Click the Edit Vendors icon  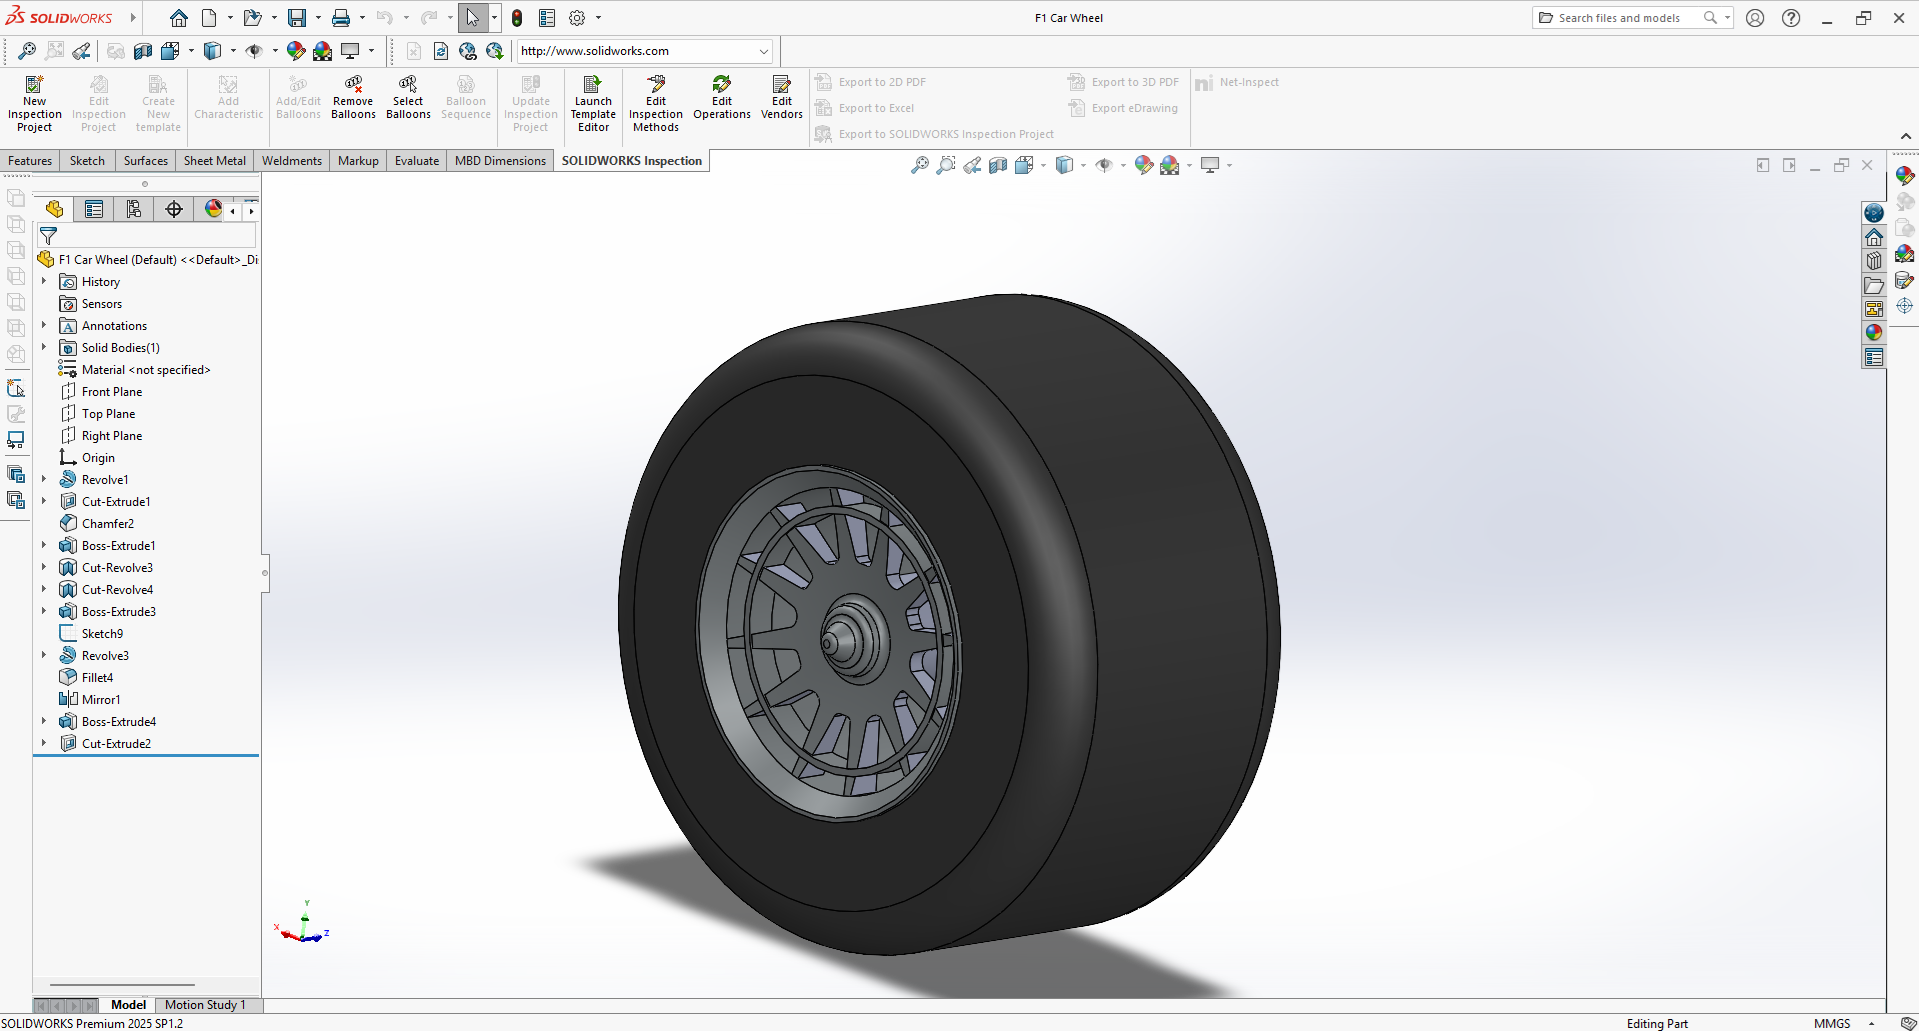[781, 97]
